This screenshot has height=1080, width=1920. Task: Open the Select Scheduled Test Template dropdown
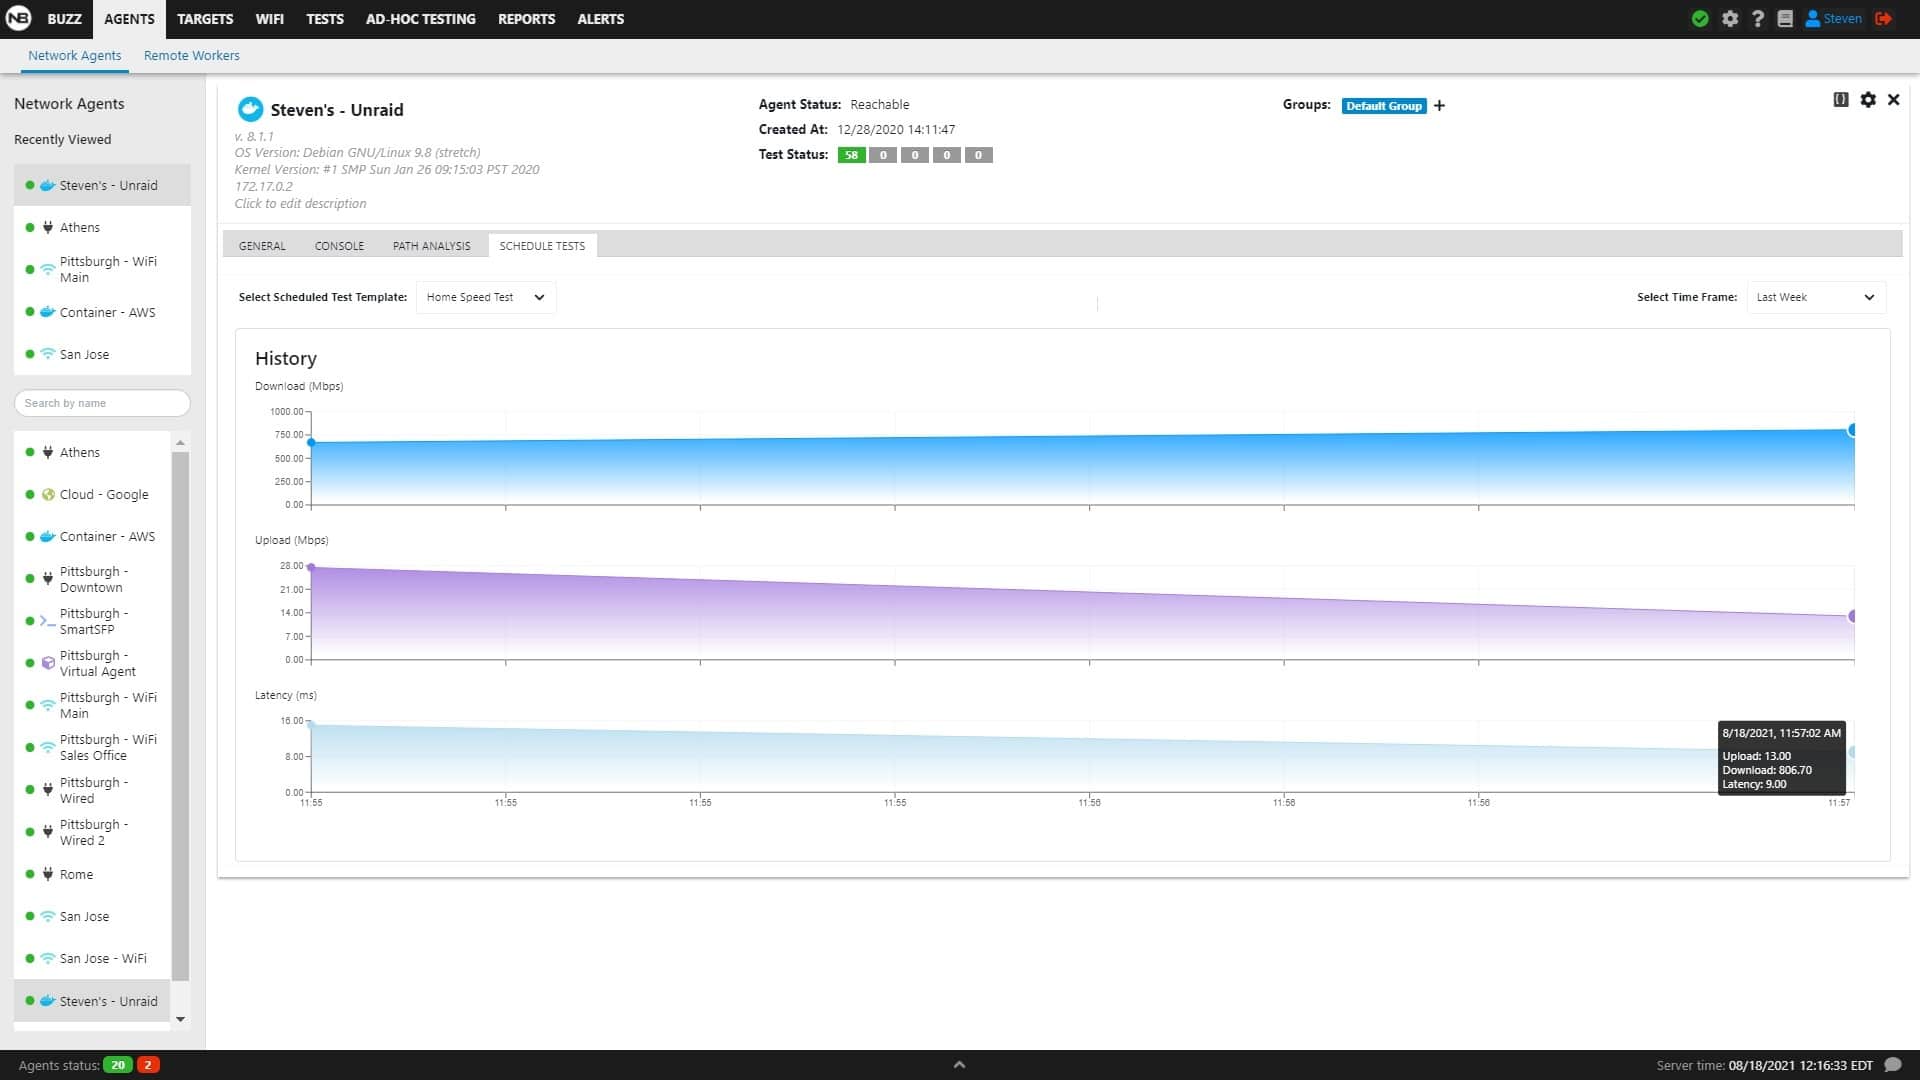[485, 297]
